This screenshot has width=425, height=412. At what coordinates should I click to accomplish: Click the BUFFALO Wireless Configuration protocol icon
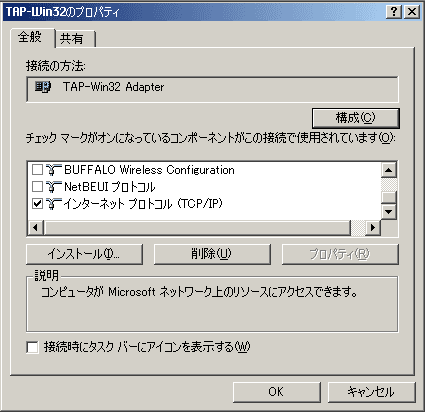(54, 170)
